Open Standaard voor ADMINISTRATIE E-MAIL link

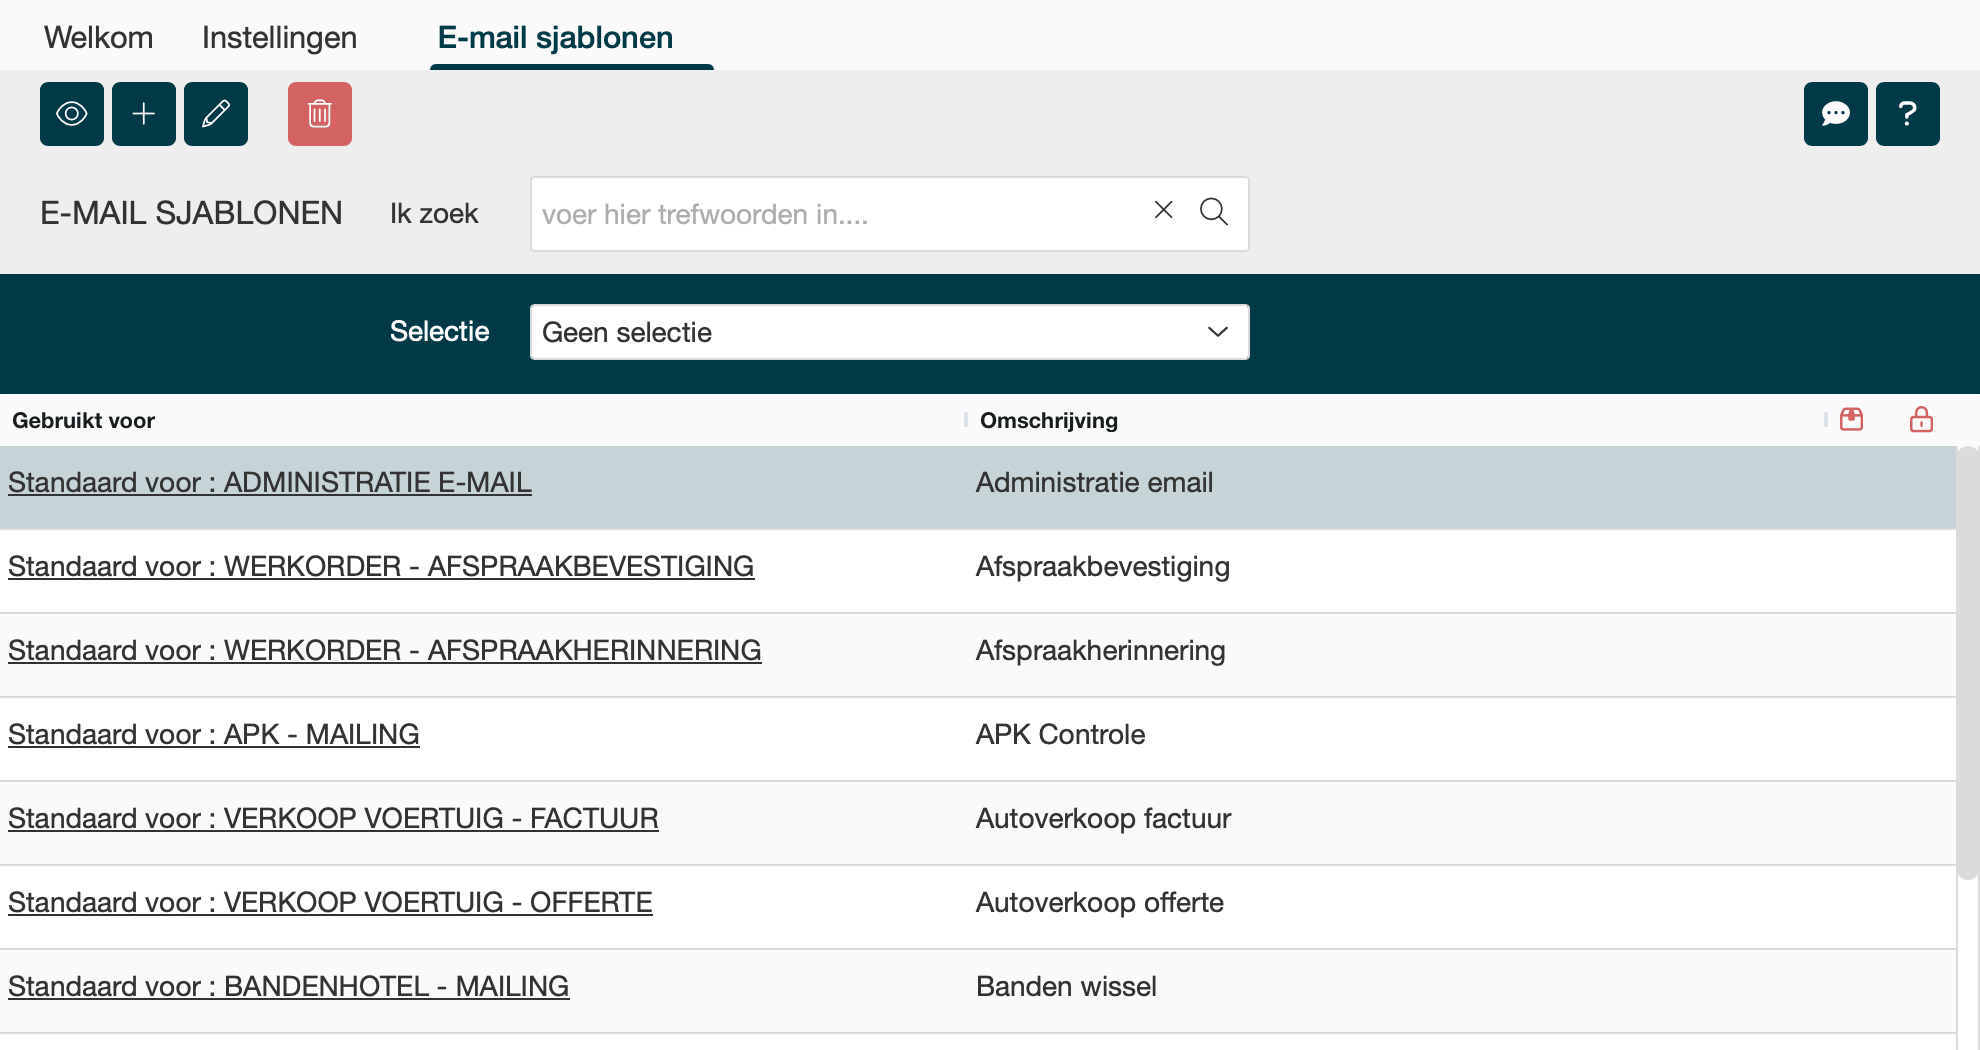pyautogui.click(x=270, y=483)
